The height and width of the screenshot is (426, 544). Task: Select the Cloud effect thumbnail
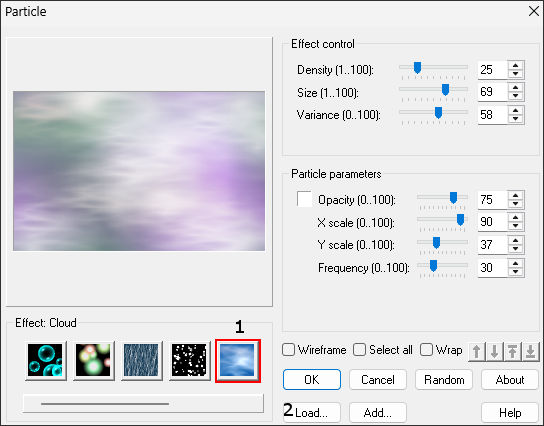[237, 360]
